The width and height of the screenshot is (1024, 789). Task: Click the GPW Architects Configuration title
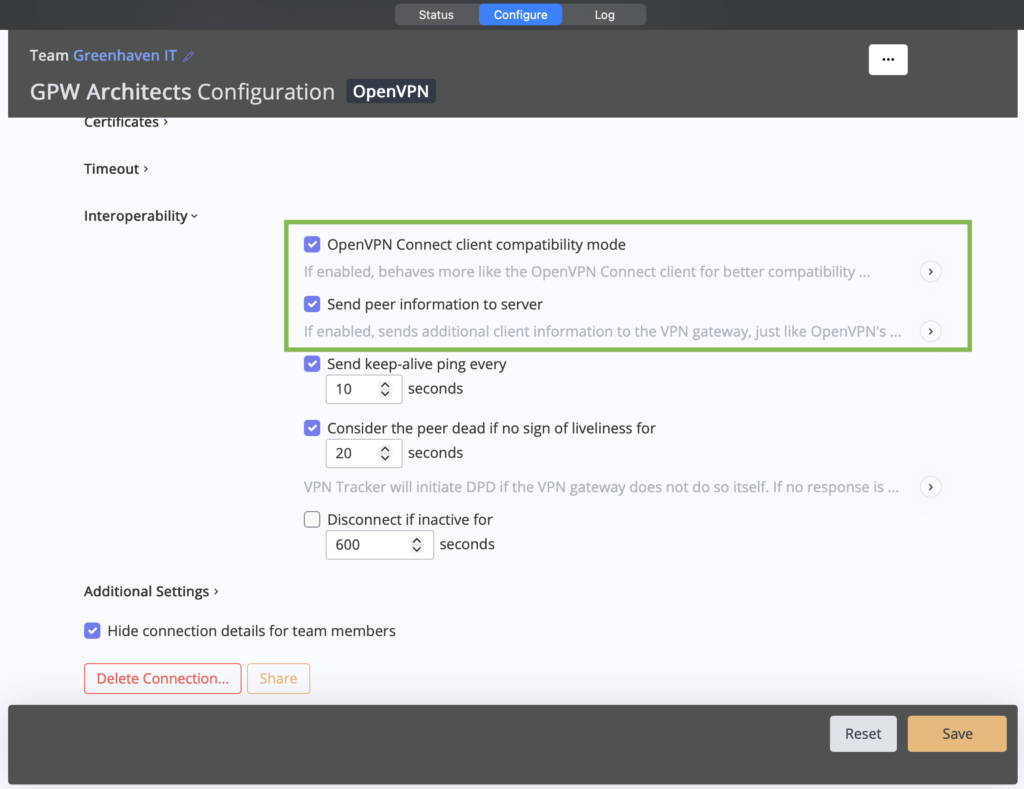pyautogui.click(x=182, y=92)
